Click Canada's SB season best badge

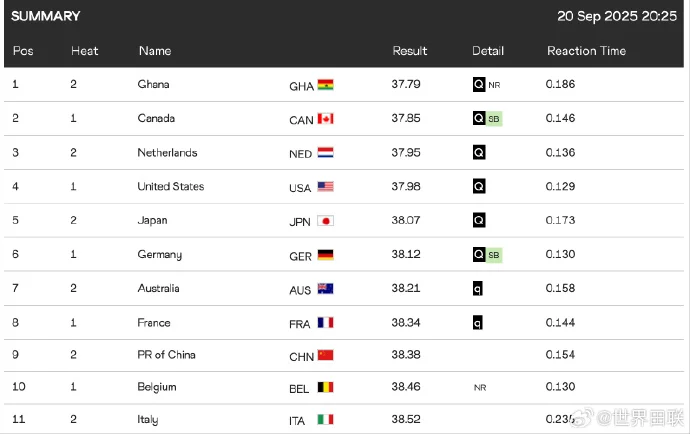pos(494,119)
